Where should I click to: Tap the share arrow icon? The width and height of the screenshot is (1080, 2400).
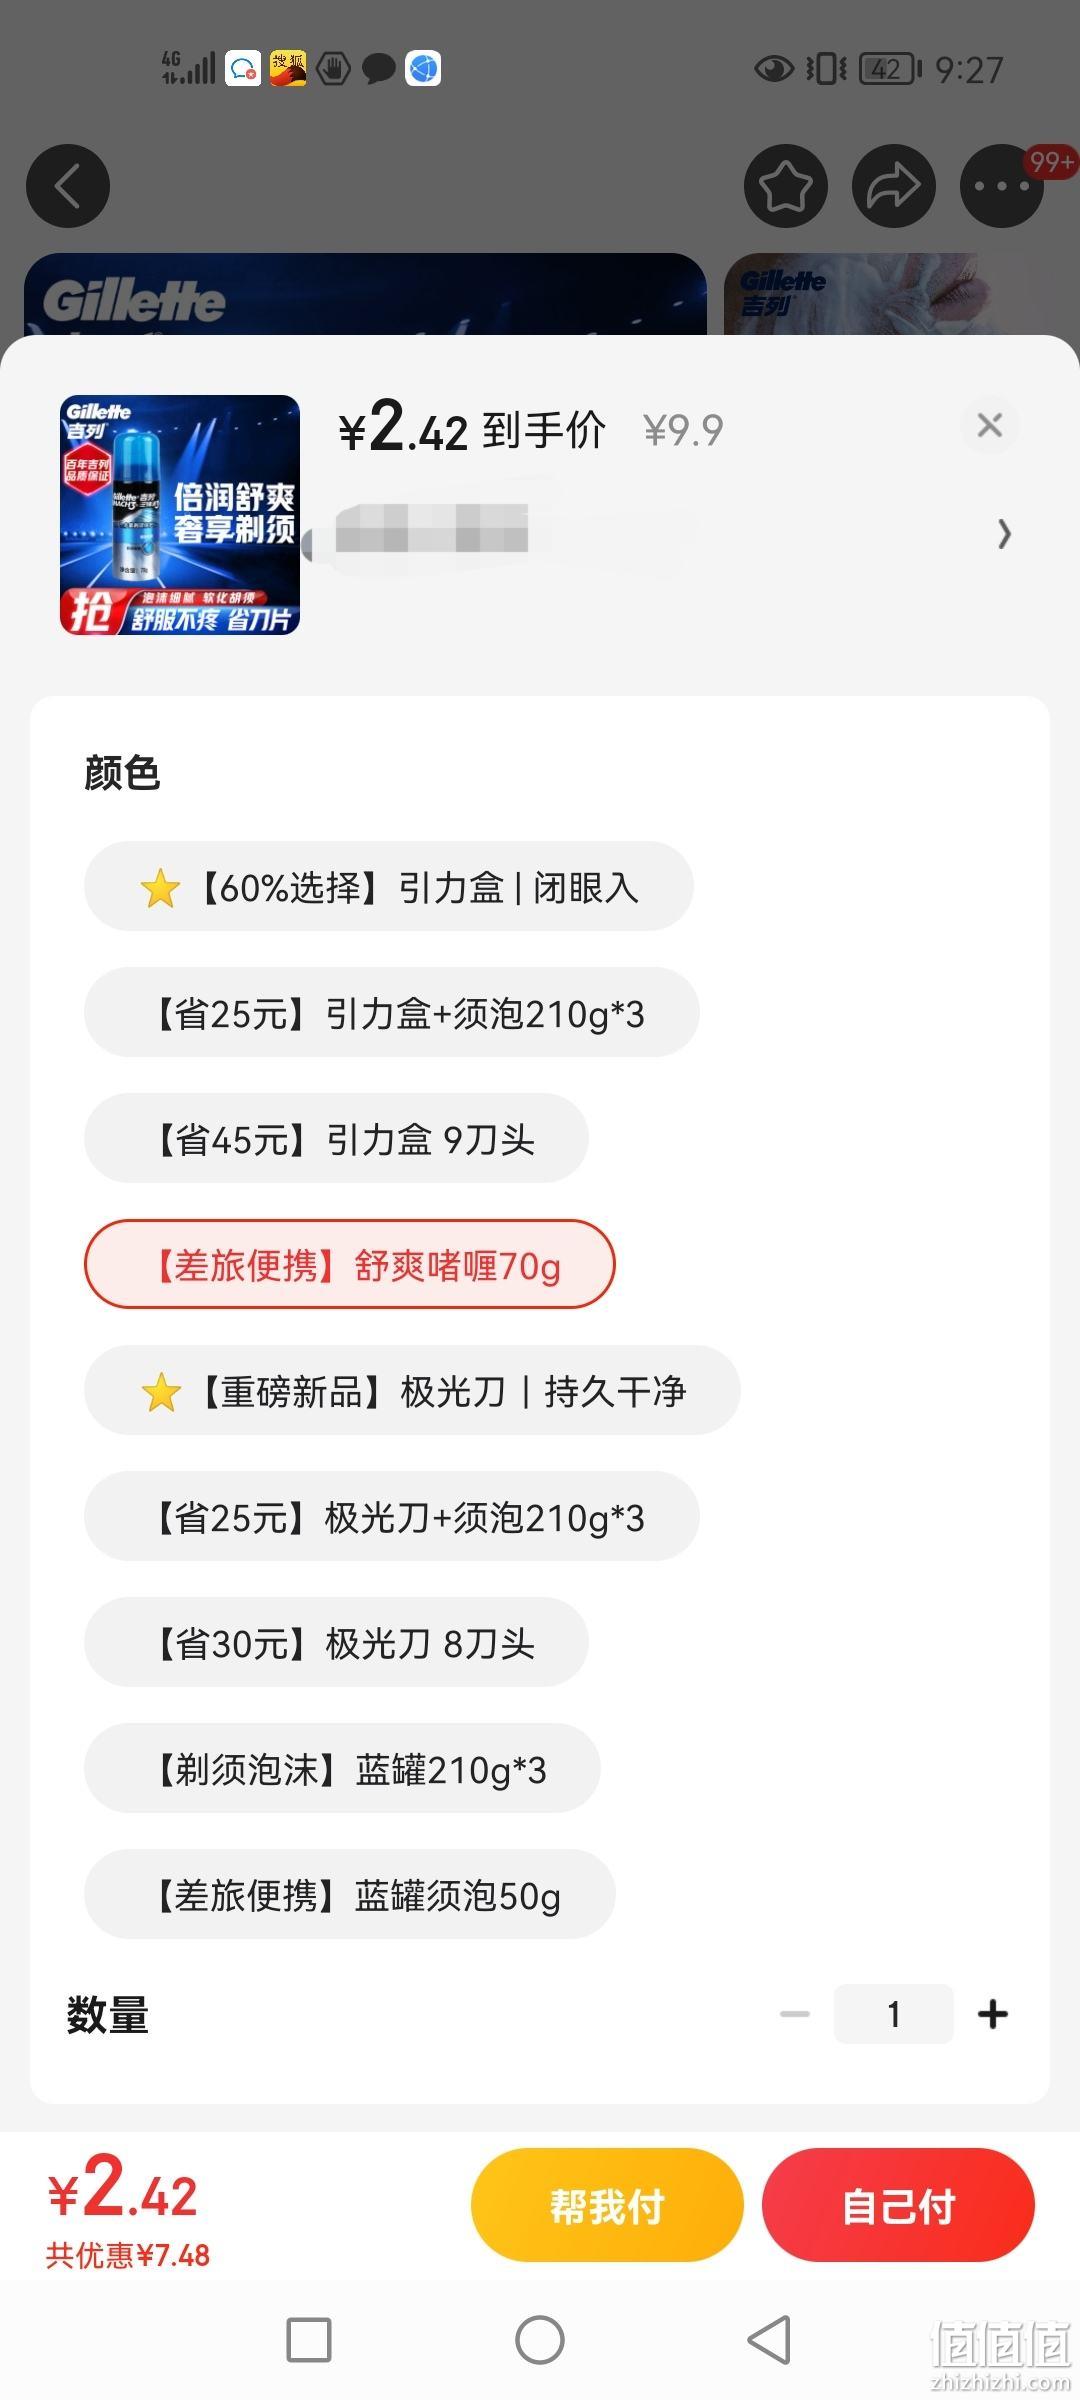coord(893,186)
